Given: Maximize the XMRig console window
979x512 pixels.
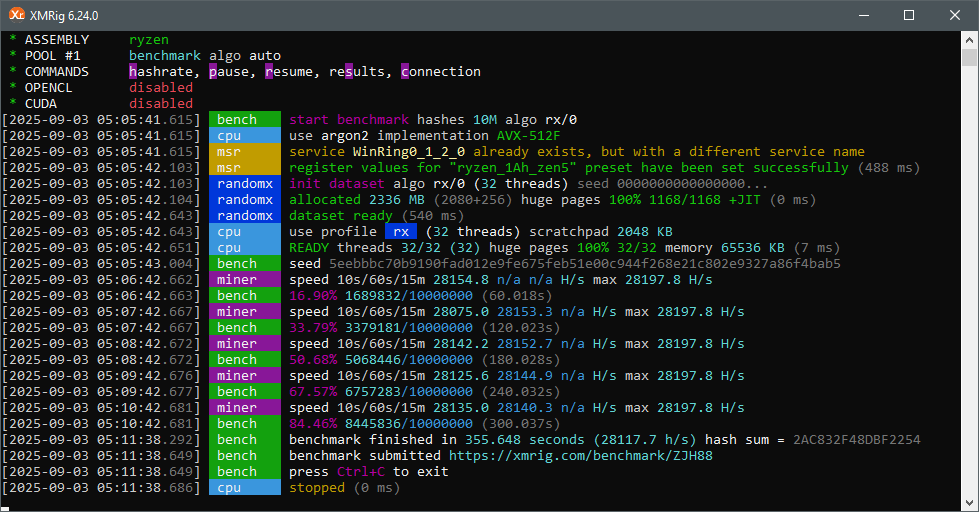Looking at the screenshot, I should pyautogui.click(x=909, y=15).
